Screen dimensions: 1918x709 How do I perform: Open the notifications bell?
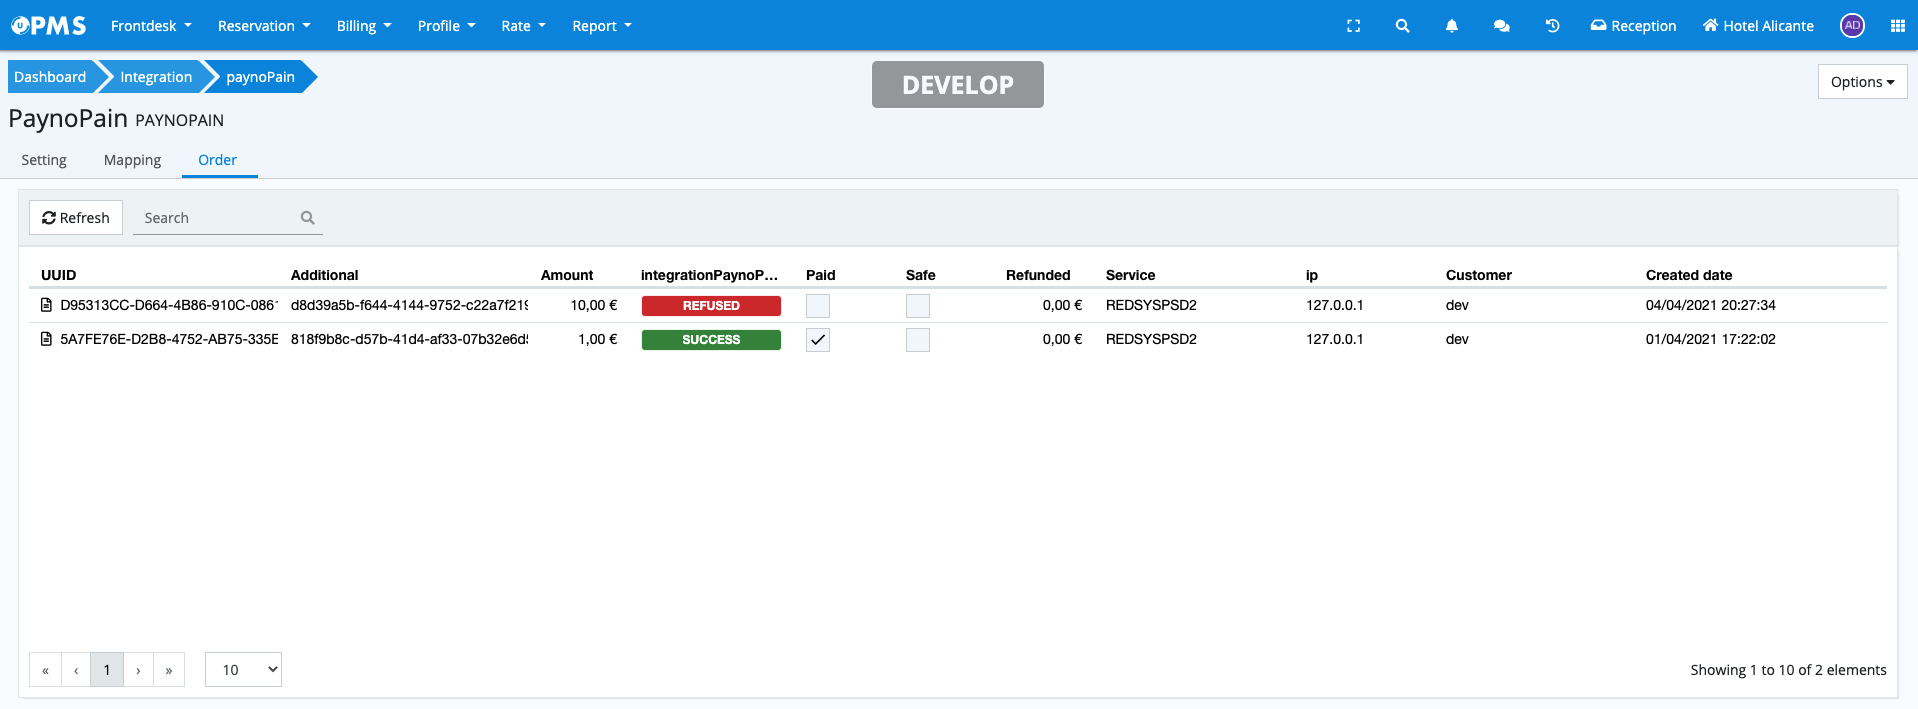[x=1451, y=26]
